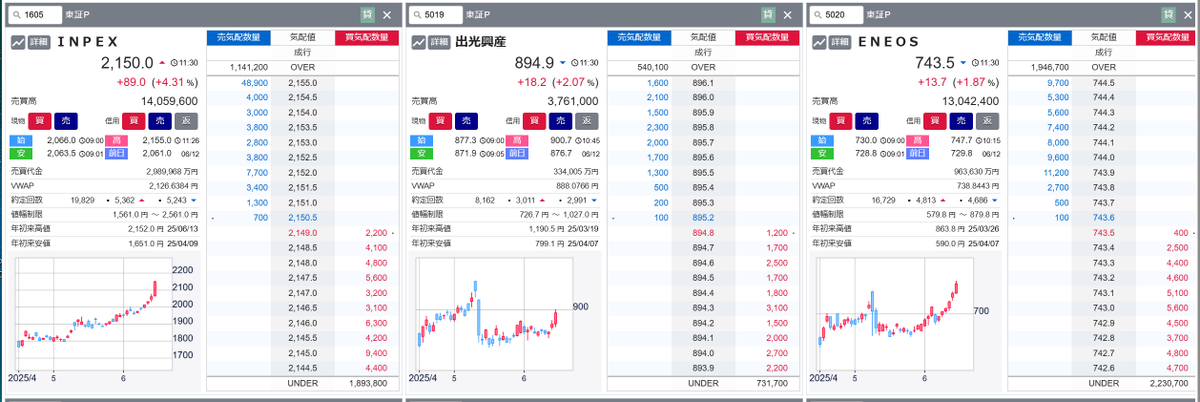This screenshot has width=1200, height=402.
Task: Close the INPEX 1605 panel
Action: pyautogui.click(x=387, y=15)
